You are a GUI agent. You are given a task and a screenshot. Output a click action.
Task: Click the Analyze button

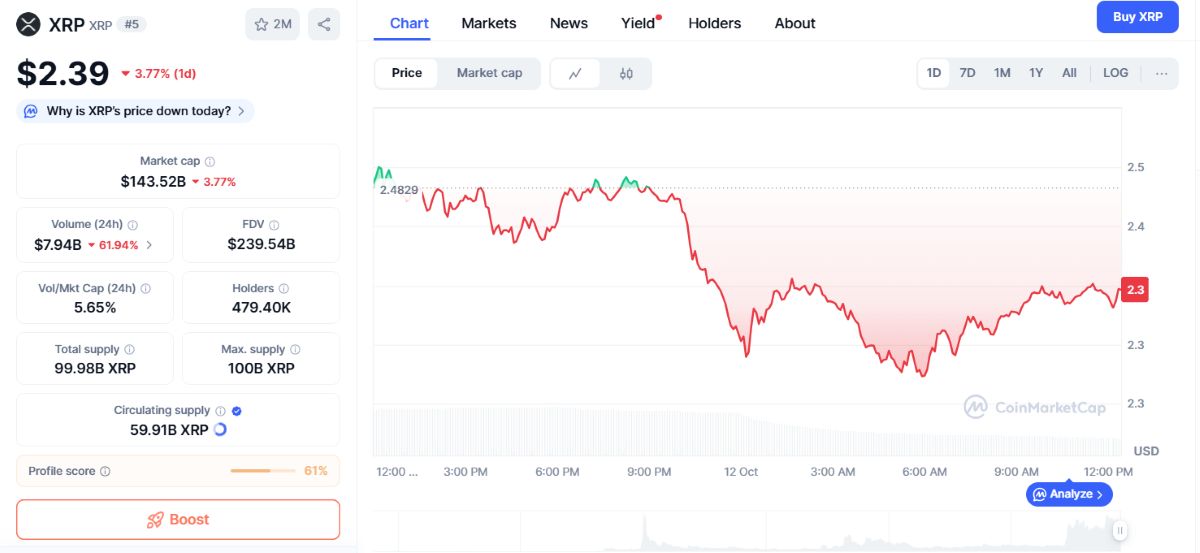[1069, 494]
